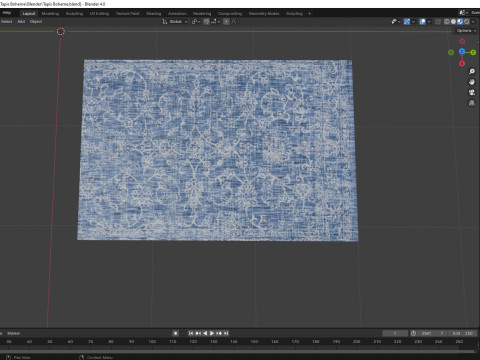Select the blue rug object
The height and width of the screenshot is (360, 480).
point(218,150)
